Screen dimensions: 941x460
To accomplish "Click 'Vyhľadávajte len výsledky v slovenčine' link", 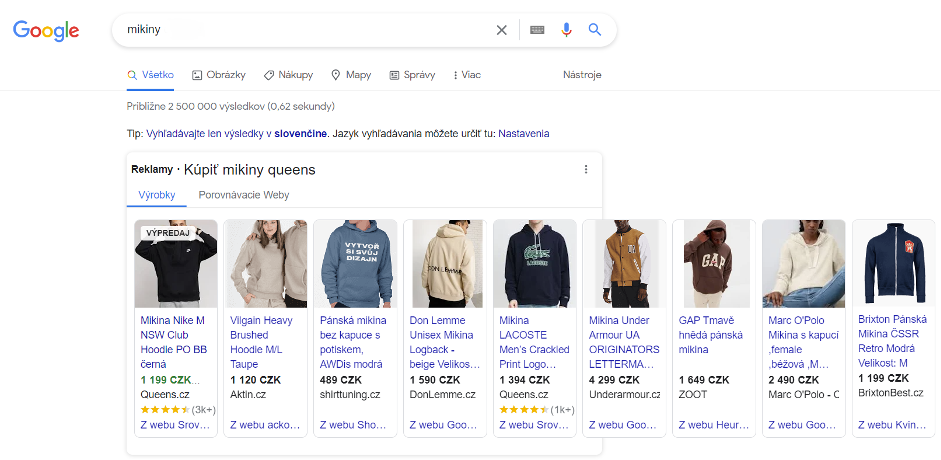I will pyautogui.click(x=237, y=134).
